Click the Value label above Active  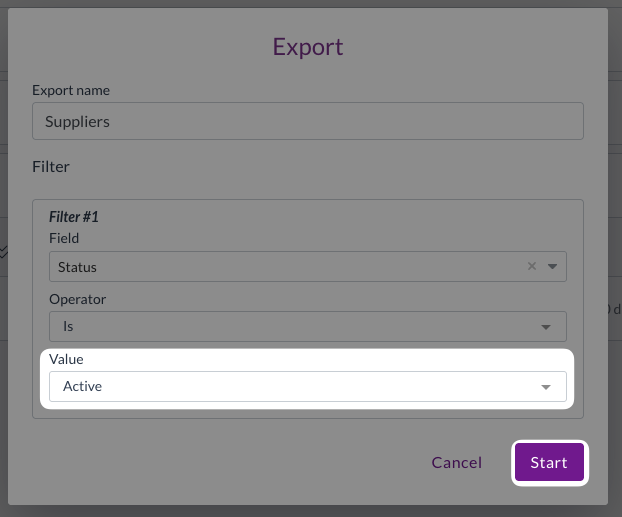66,358
